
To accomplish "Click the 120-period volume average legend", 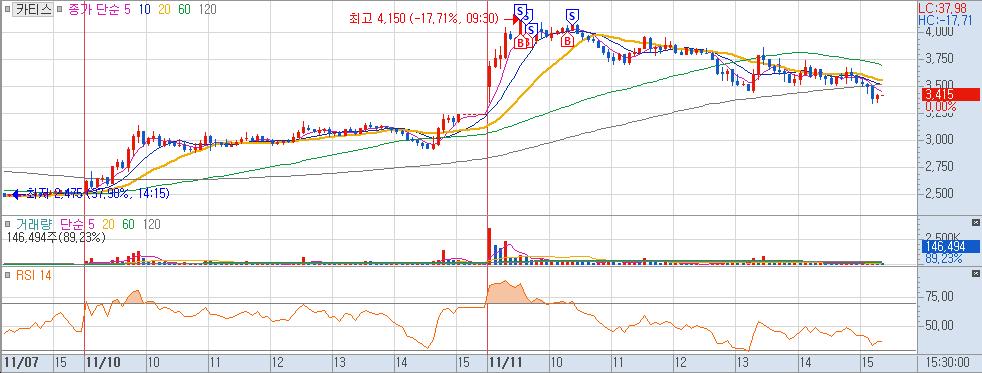I will tap(152, 225).
